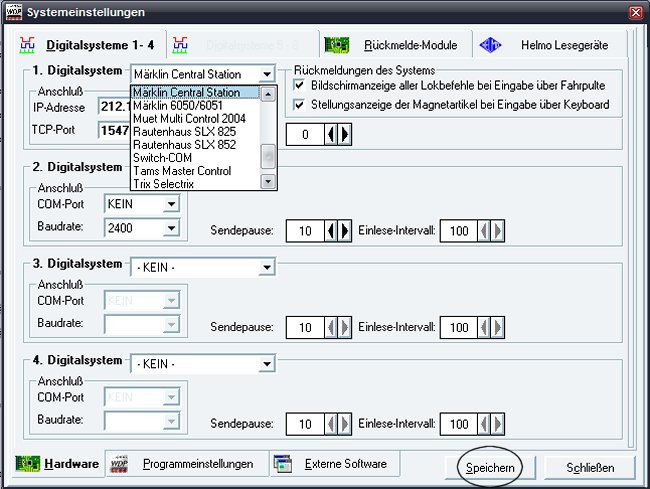Click the Digitalsysteme 5-8 tab icon
This screenshot has width=650, height=489.
click(180, 45)
